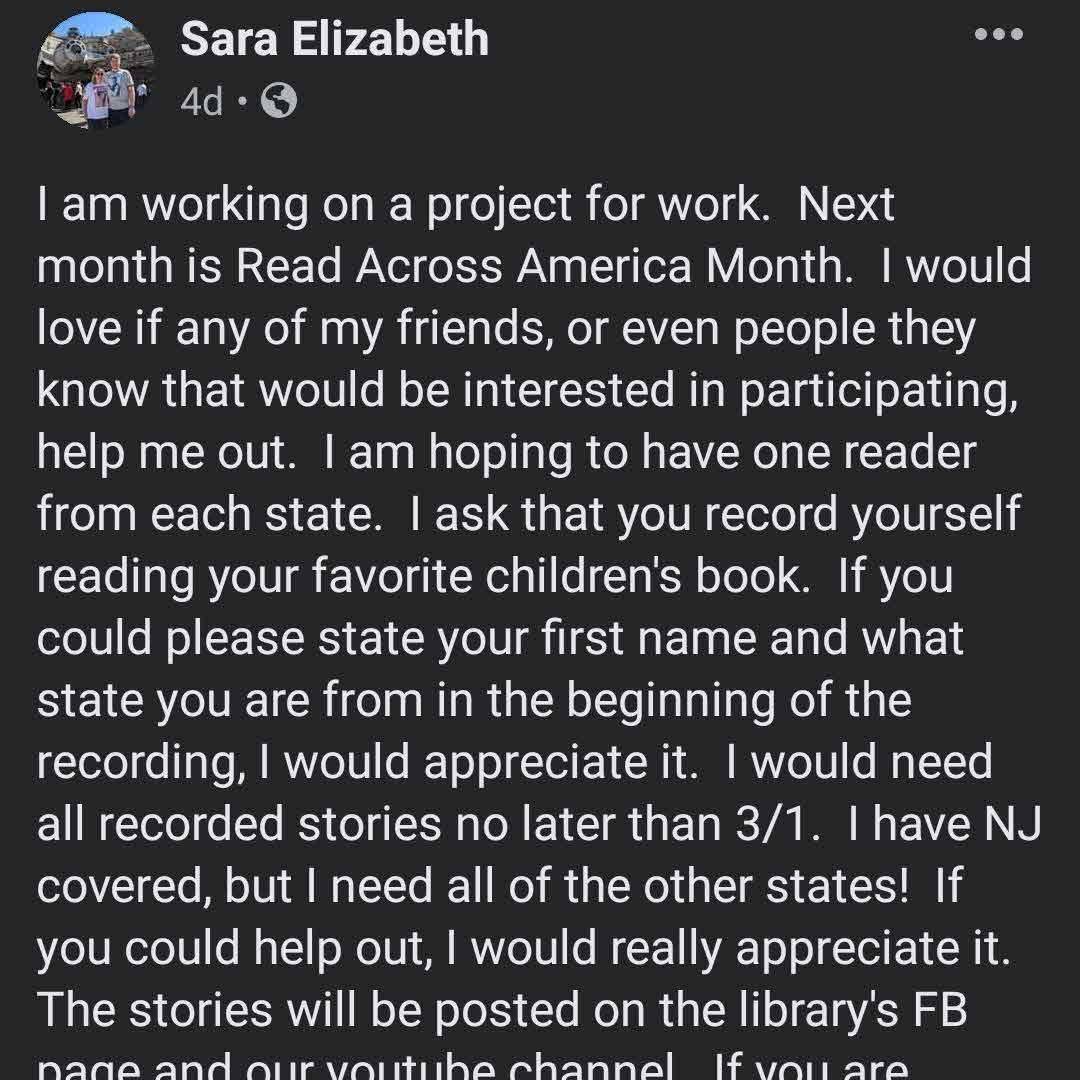Open the three-dot post options menu

(998, 34)
